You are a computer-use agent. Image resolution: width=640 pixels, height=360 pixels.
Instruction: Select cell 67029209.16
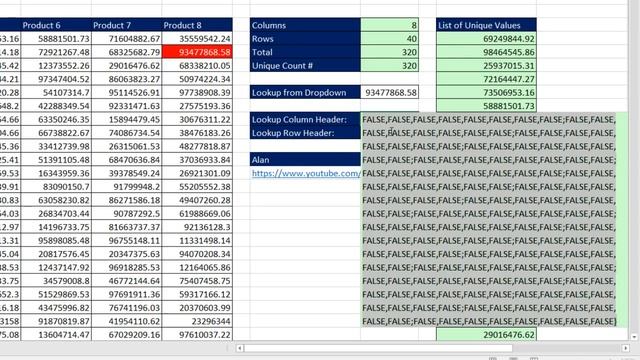click(127, 335)
